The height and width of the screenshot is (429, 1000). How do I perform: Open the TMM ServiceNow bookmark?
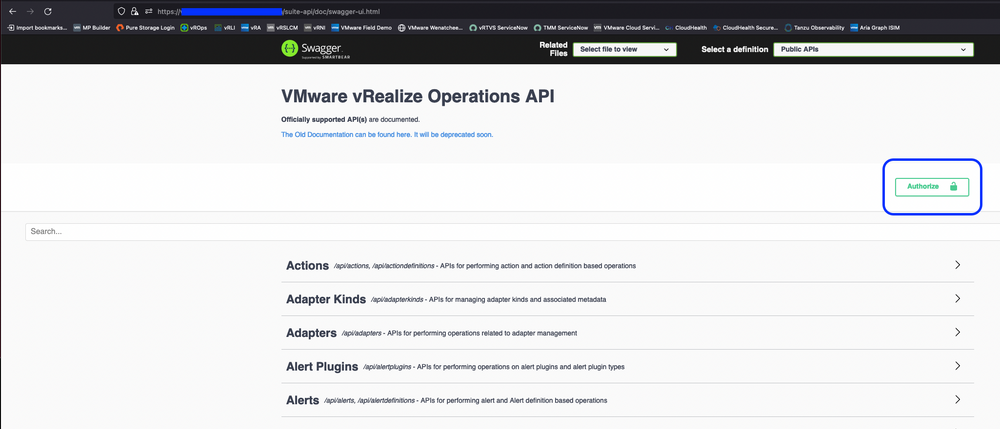561,28
